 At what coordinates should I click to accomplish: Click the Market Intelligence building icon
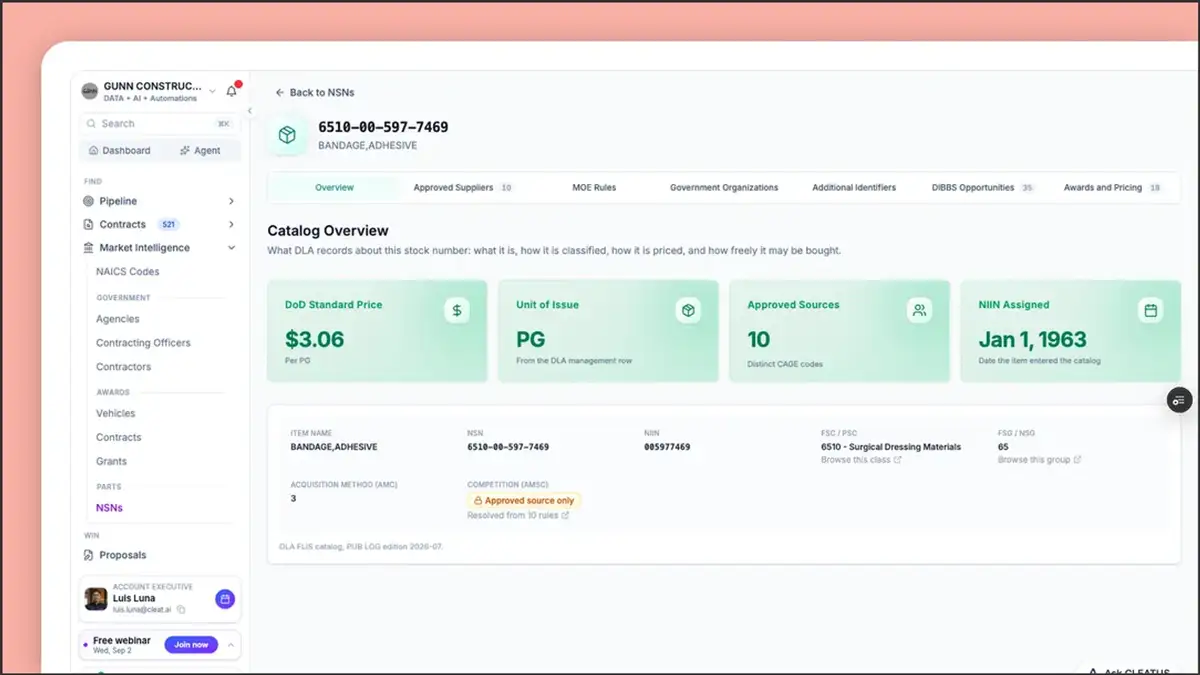[x=89, y=248]
